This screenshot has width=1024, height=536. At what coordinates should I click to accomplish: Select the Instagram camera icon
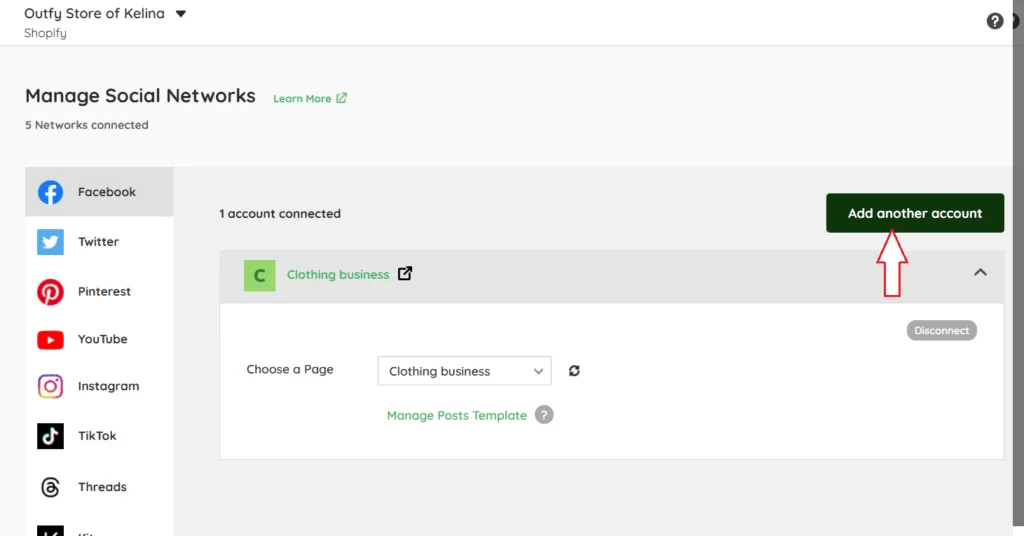click(50, 387)
